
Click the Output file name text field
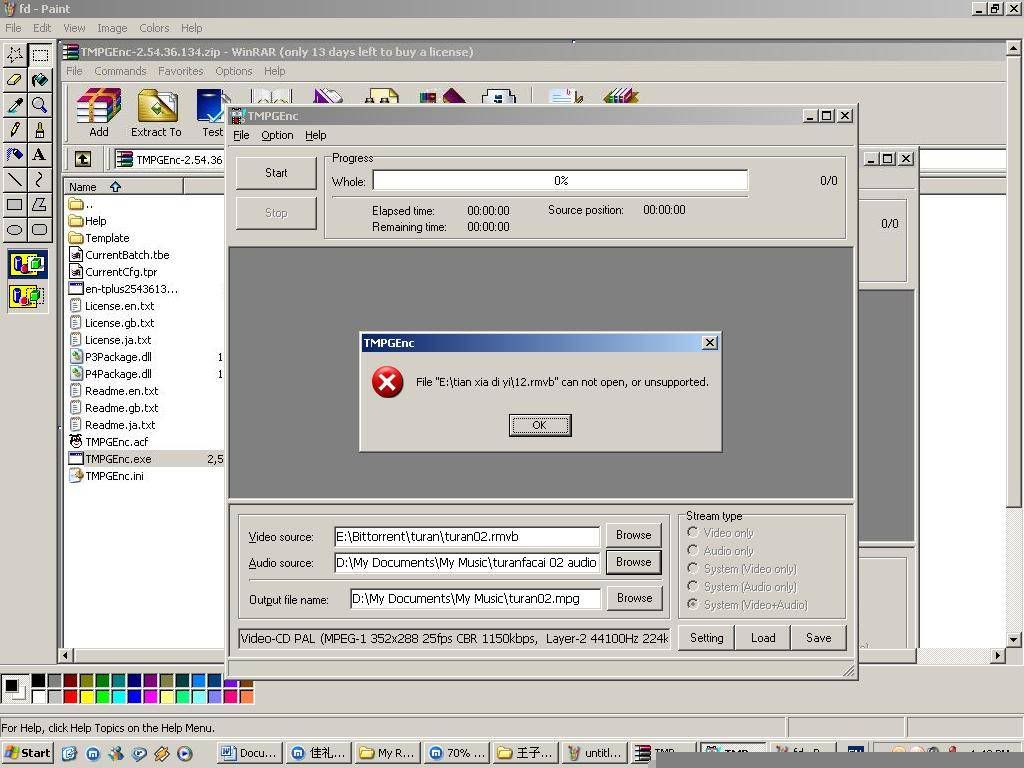point(475,599)
